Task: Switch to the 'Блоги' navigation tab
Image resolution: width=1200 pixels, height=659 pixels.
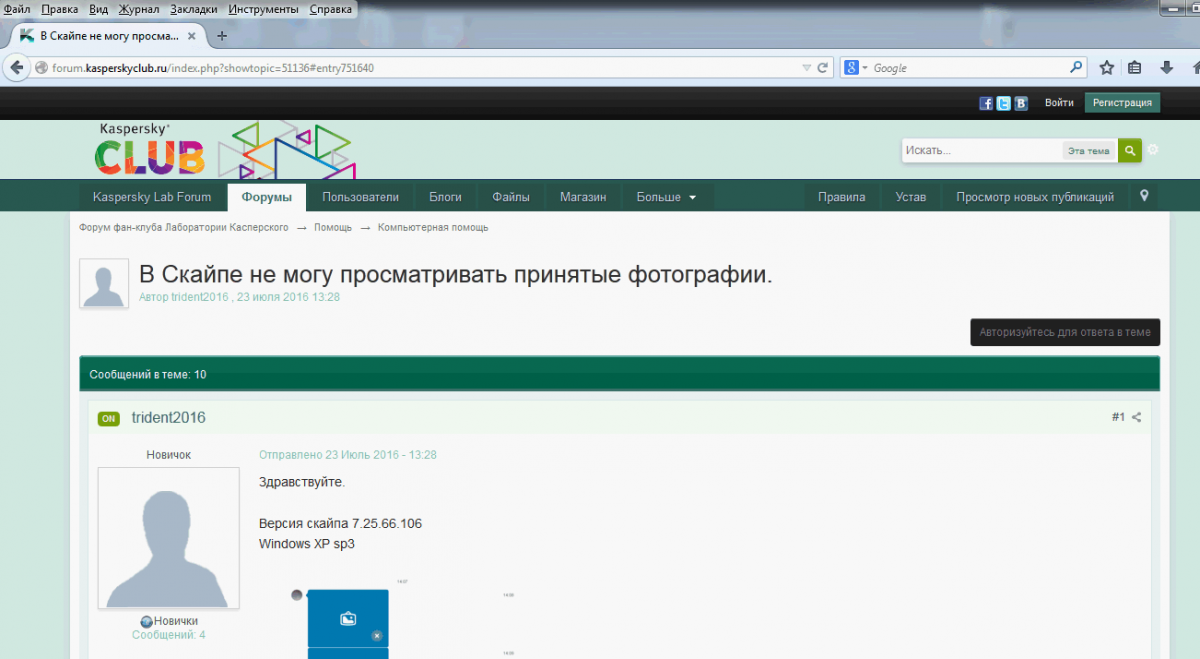Action: click(x=445, y=197)
